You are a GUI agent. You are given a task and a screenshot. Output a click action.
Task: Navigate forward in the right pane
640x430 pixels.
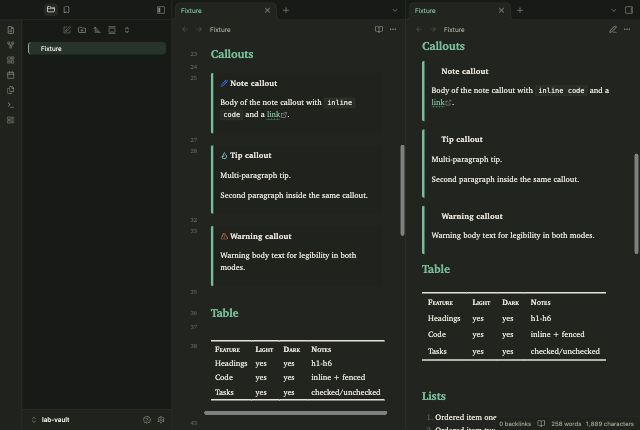(433, 29)
